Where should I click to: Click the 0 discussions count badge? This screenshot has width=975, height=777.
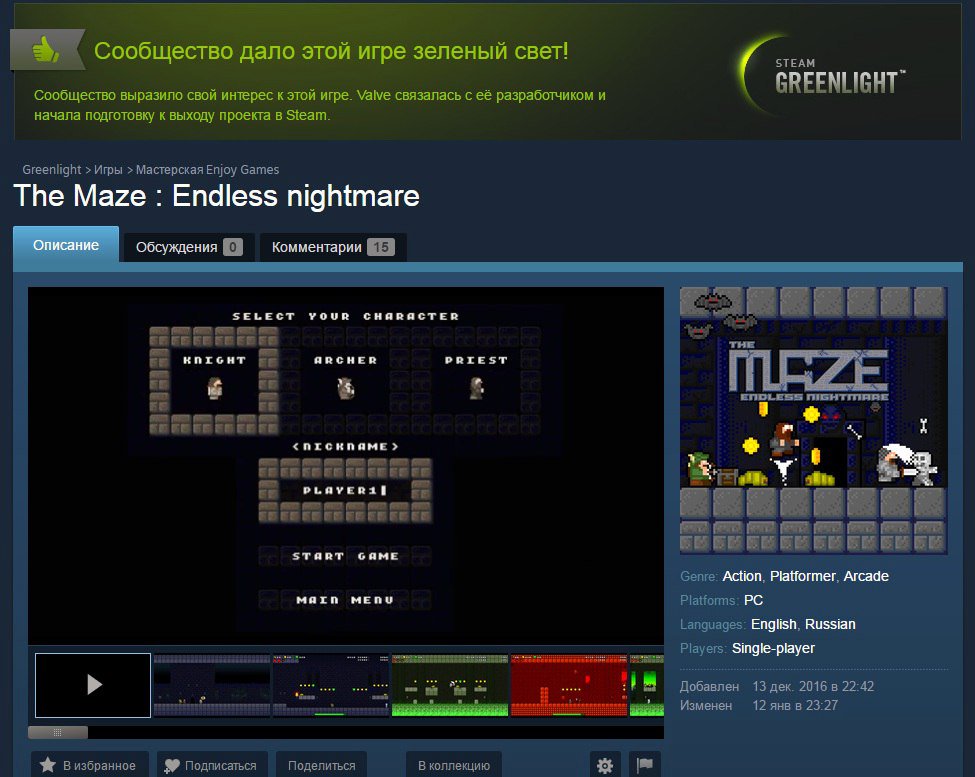point(233,247)
